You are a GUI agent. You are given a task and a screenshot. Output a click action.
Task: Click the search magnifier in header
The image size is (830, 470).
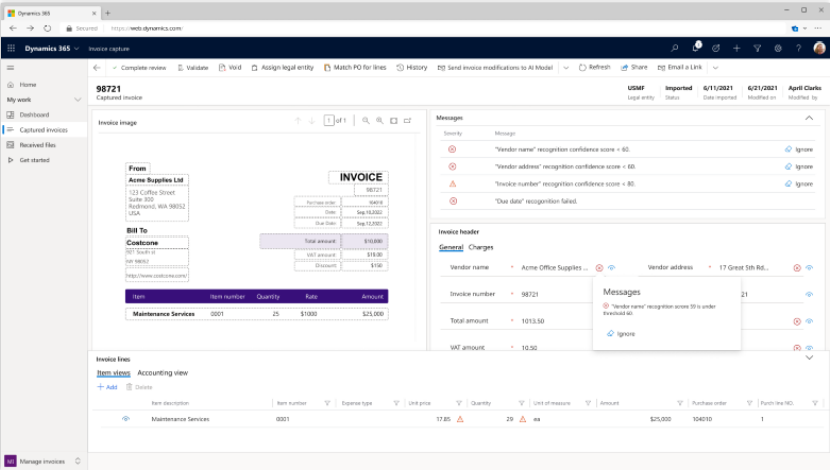tap(674, 48)
